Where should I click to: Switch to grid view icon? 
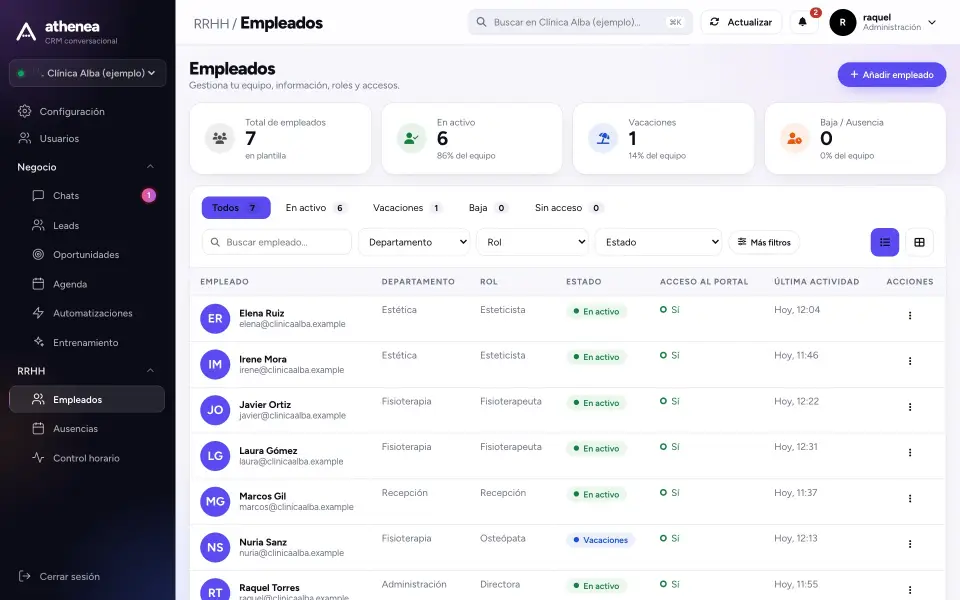[919, 242]
